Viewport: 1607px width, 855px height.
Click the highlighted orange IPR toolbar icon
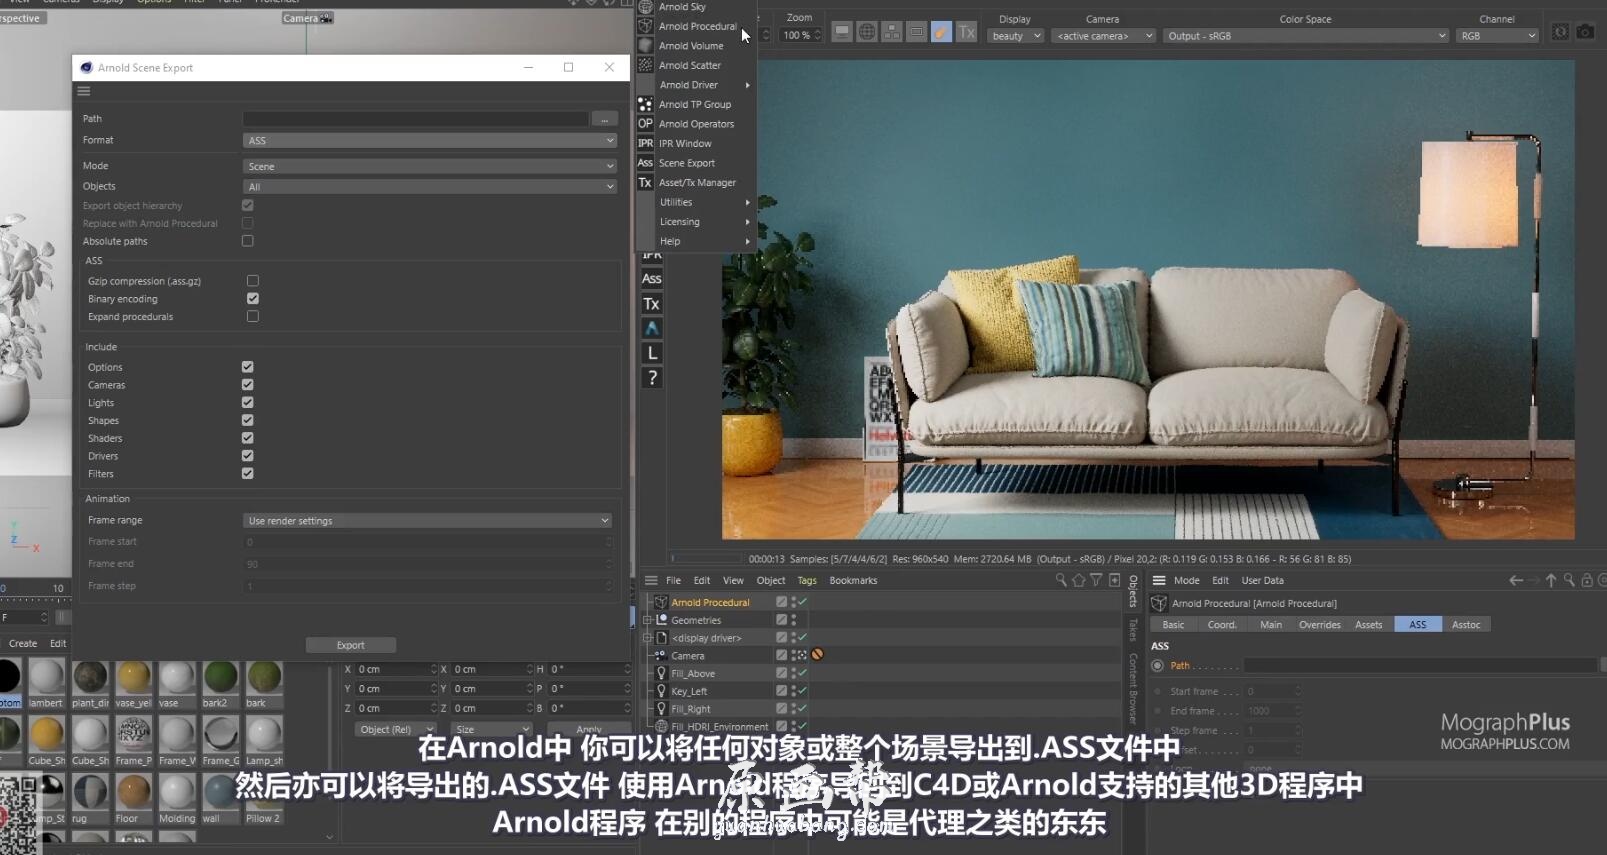941,32
